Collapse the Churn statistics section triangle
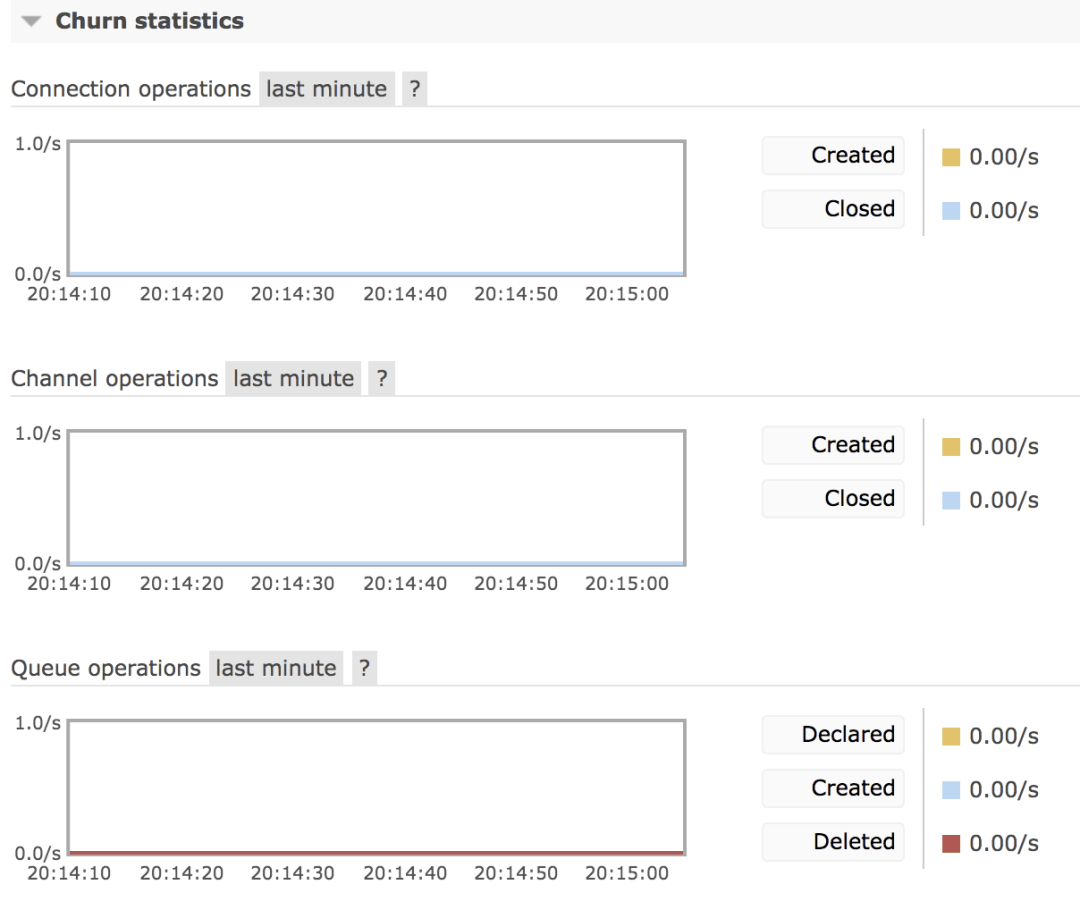1080x910 pixels. point(31,21)
